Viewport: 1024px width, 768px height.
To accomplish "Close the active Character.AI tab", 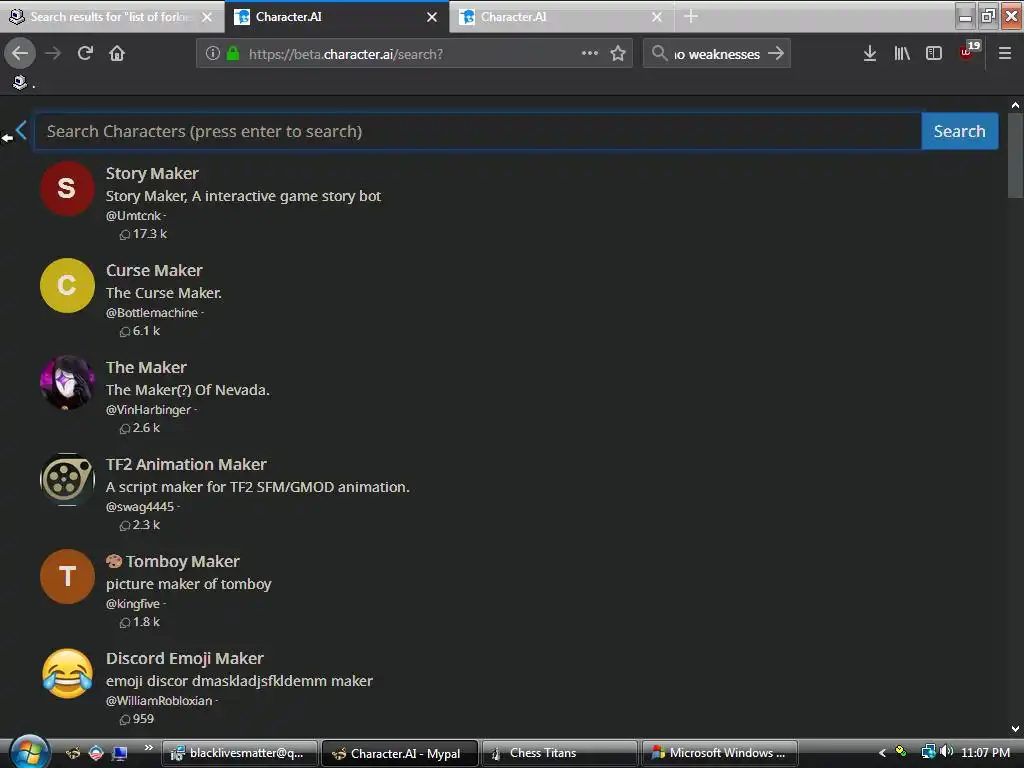I will tap(432, 17).
